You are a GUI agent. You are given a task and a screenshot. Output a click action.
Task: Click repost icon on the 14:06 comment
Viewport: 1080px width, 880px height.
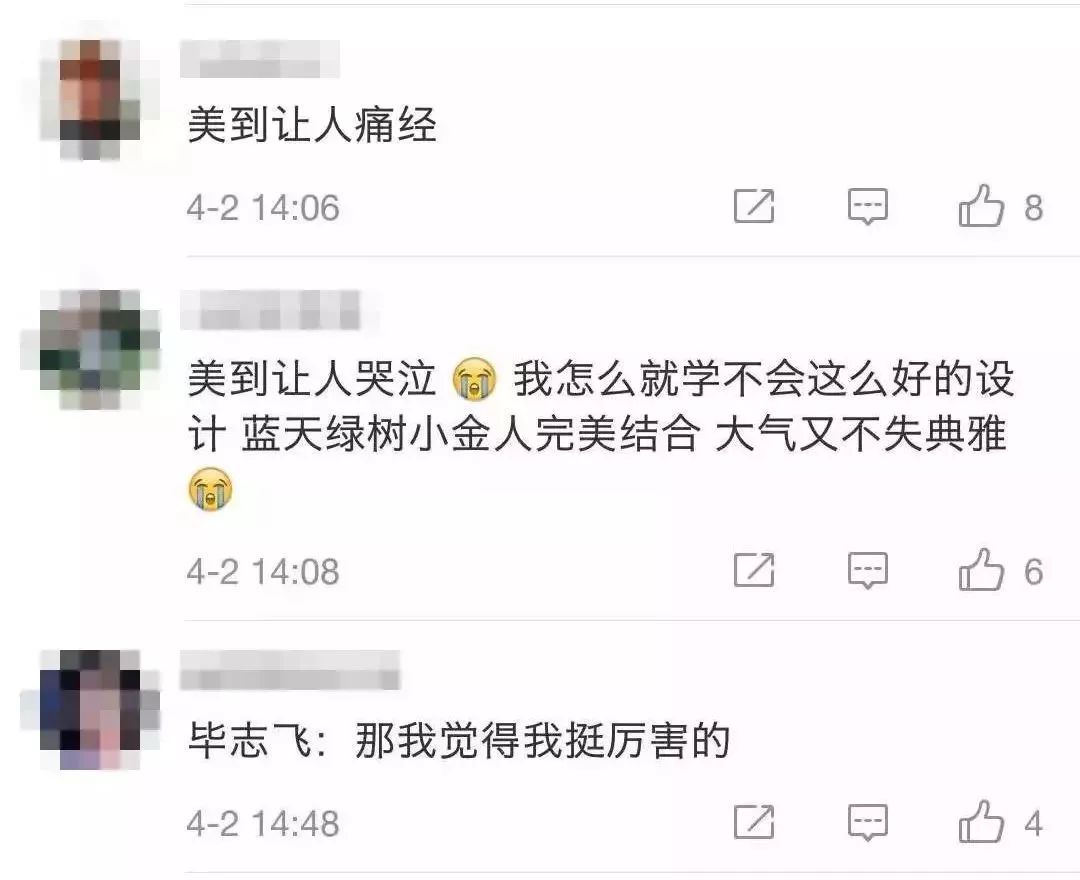754,206
